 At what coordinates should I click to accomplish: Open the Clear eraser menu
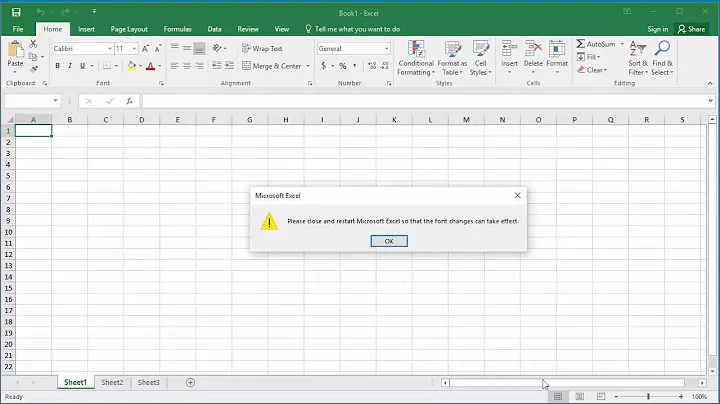click(x=592, y=70)
